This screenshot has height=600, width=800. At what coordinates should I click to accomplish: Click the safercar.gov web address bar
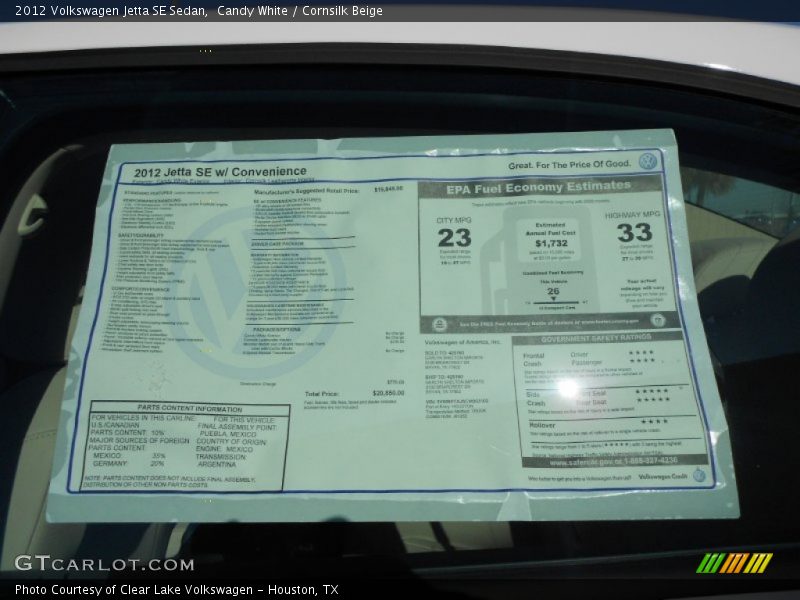(614, 461)
